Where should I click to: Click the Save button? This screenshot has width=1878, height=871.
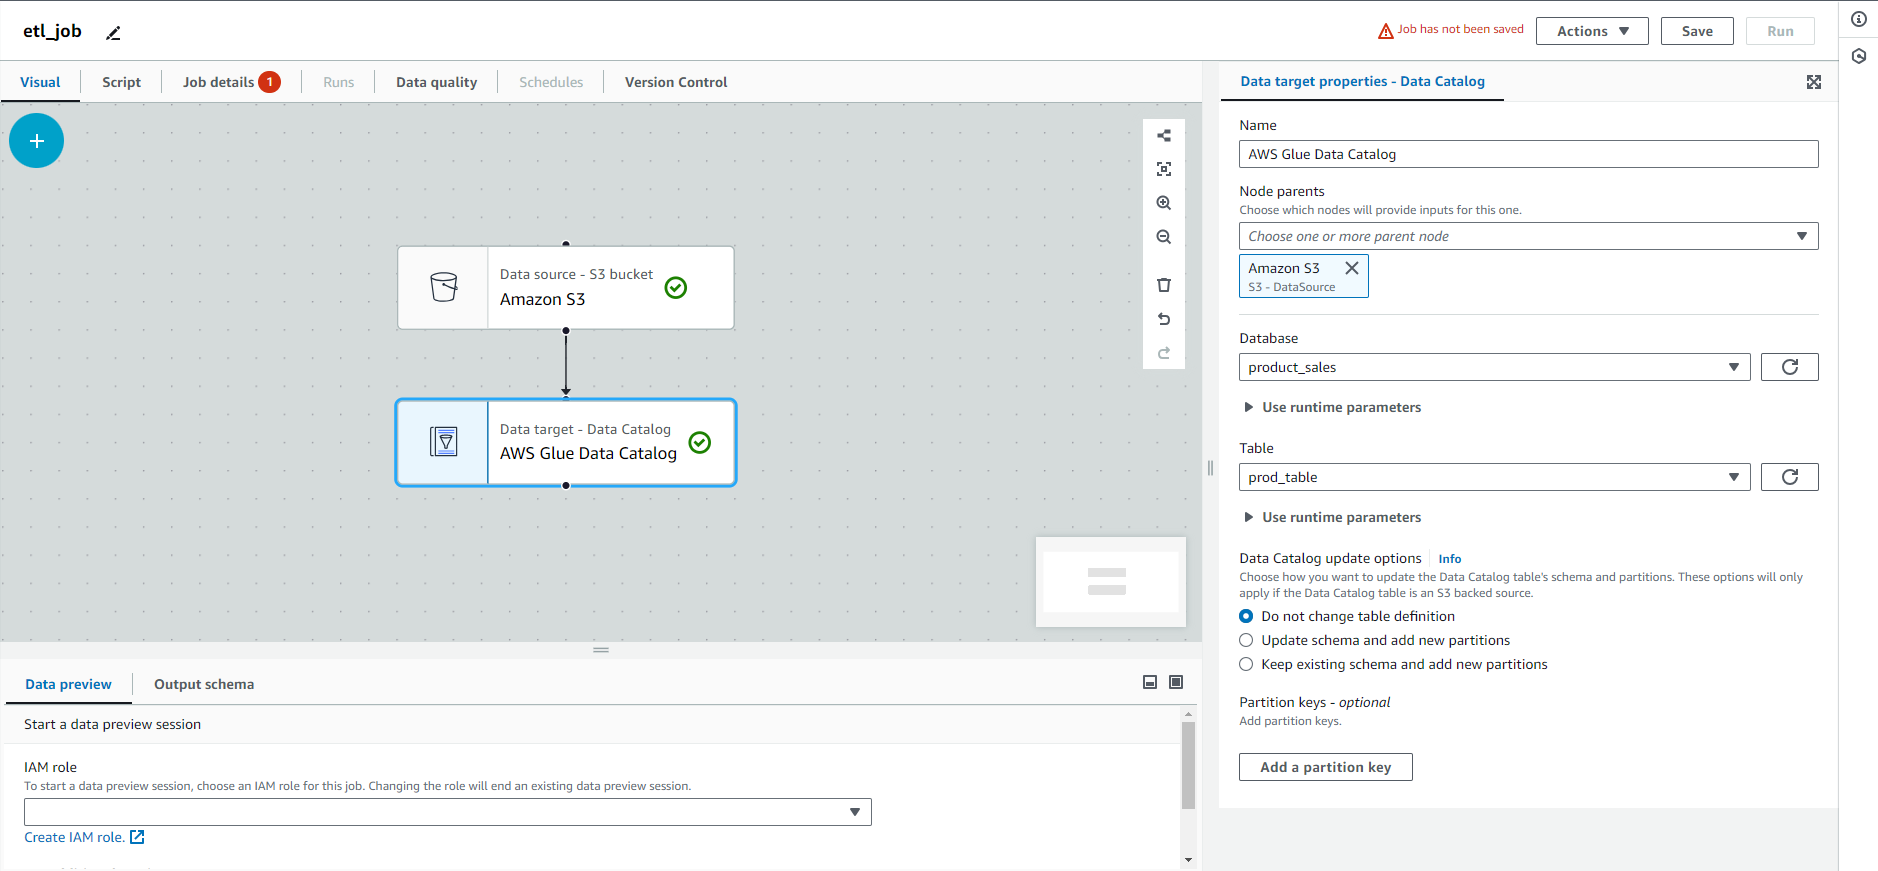[x=1697, y=31]
